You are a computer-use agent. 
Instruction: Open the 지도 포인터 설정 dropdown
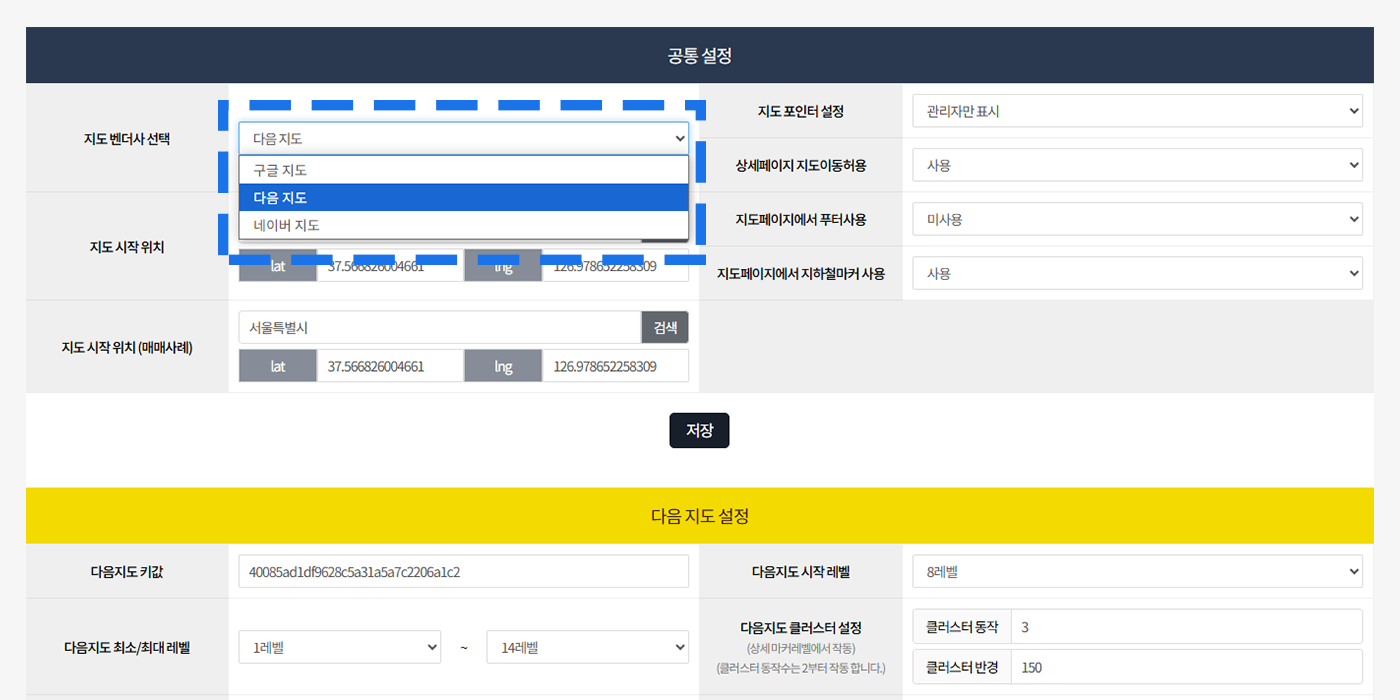coord(1137,111)
